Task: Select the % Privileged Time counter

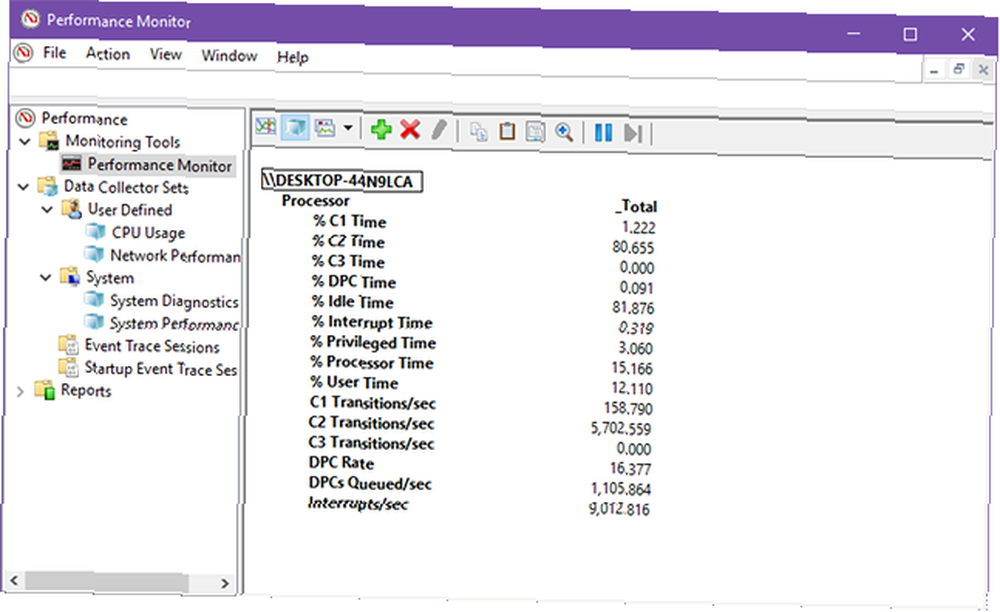Action: (x=373, y=342)
